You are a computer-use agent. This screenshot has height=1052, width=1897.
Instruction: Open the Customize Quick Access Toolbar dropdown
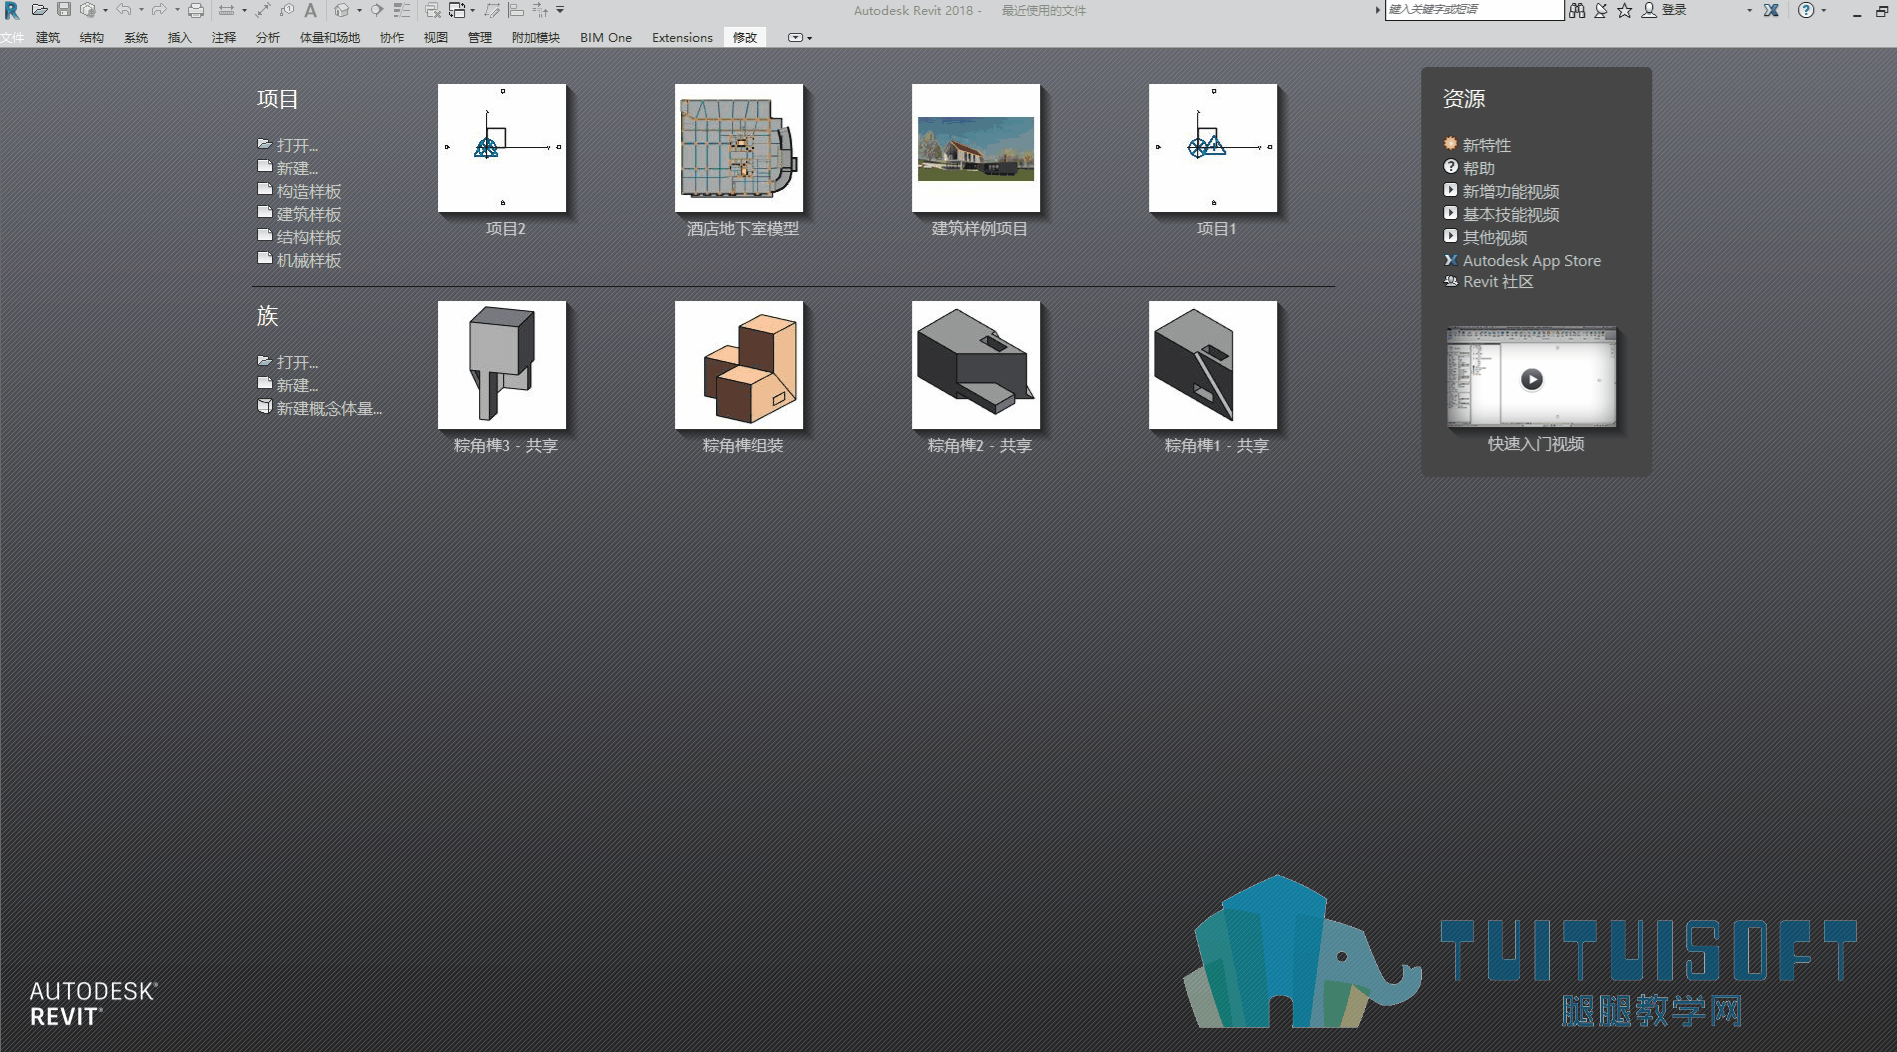point(560,10)
